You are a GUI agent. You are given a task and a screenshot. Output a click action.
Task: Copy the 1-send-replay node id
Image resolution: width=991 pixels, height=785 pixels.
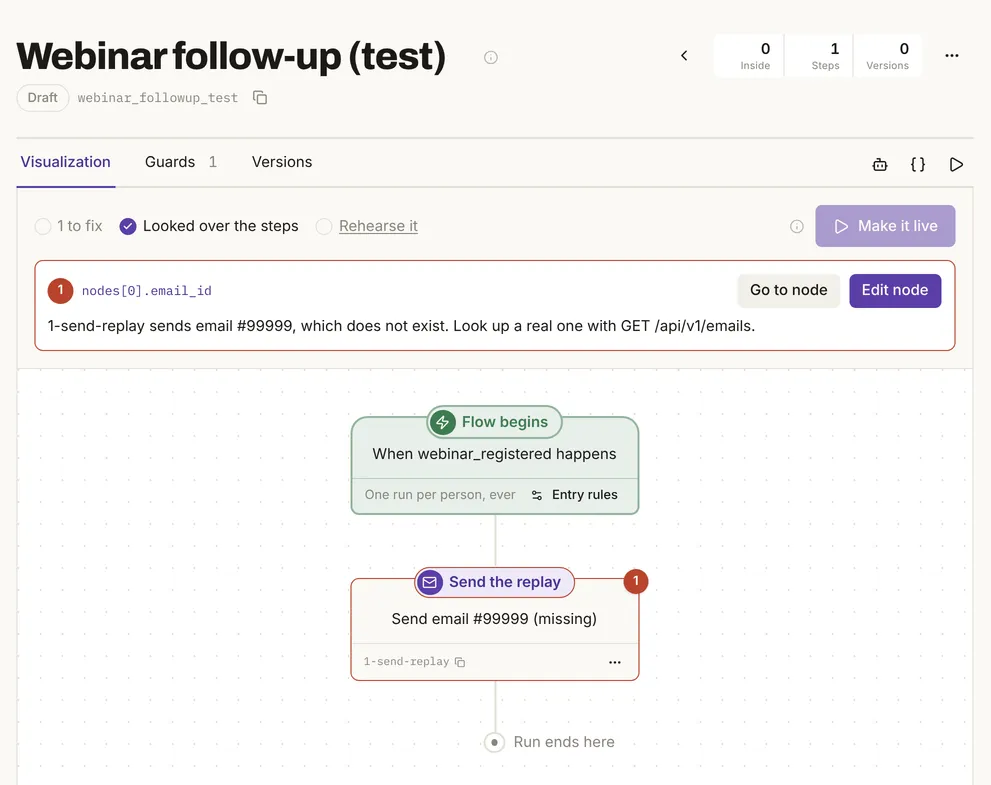[x=460, y=662]
